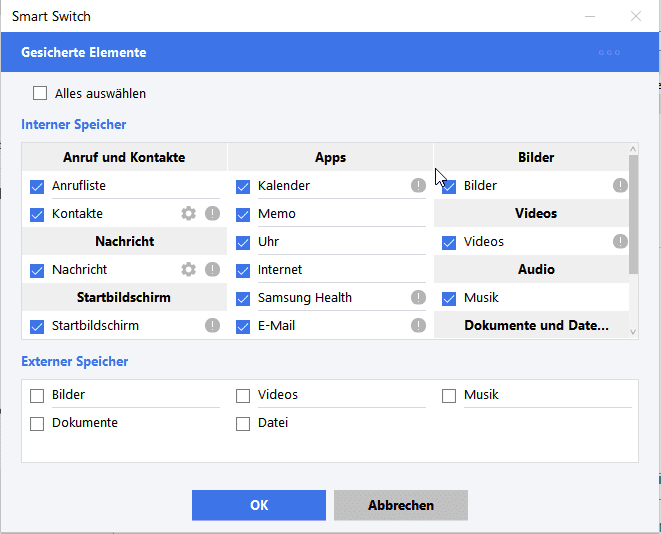Uncheck Kontakte checkbox
Image resolution: width=661 pixels, height=534 pixels.
tap(37, 215)
